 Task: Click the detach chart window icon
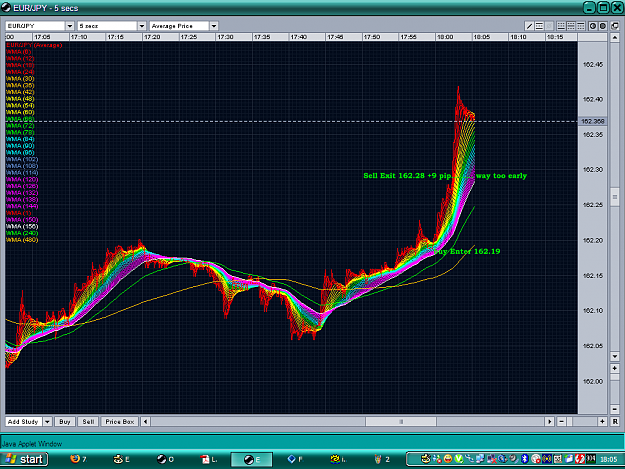[615, 26]
